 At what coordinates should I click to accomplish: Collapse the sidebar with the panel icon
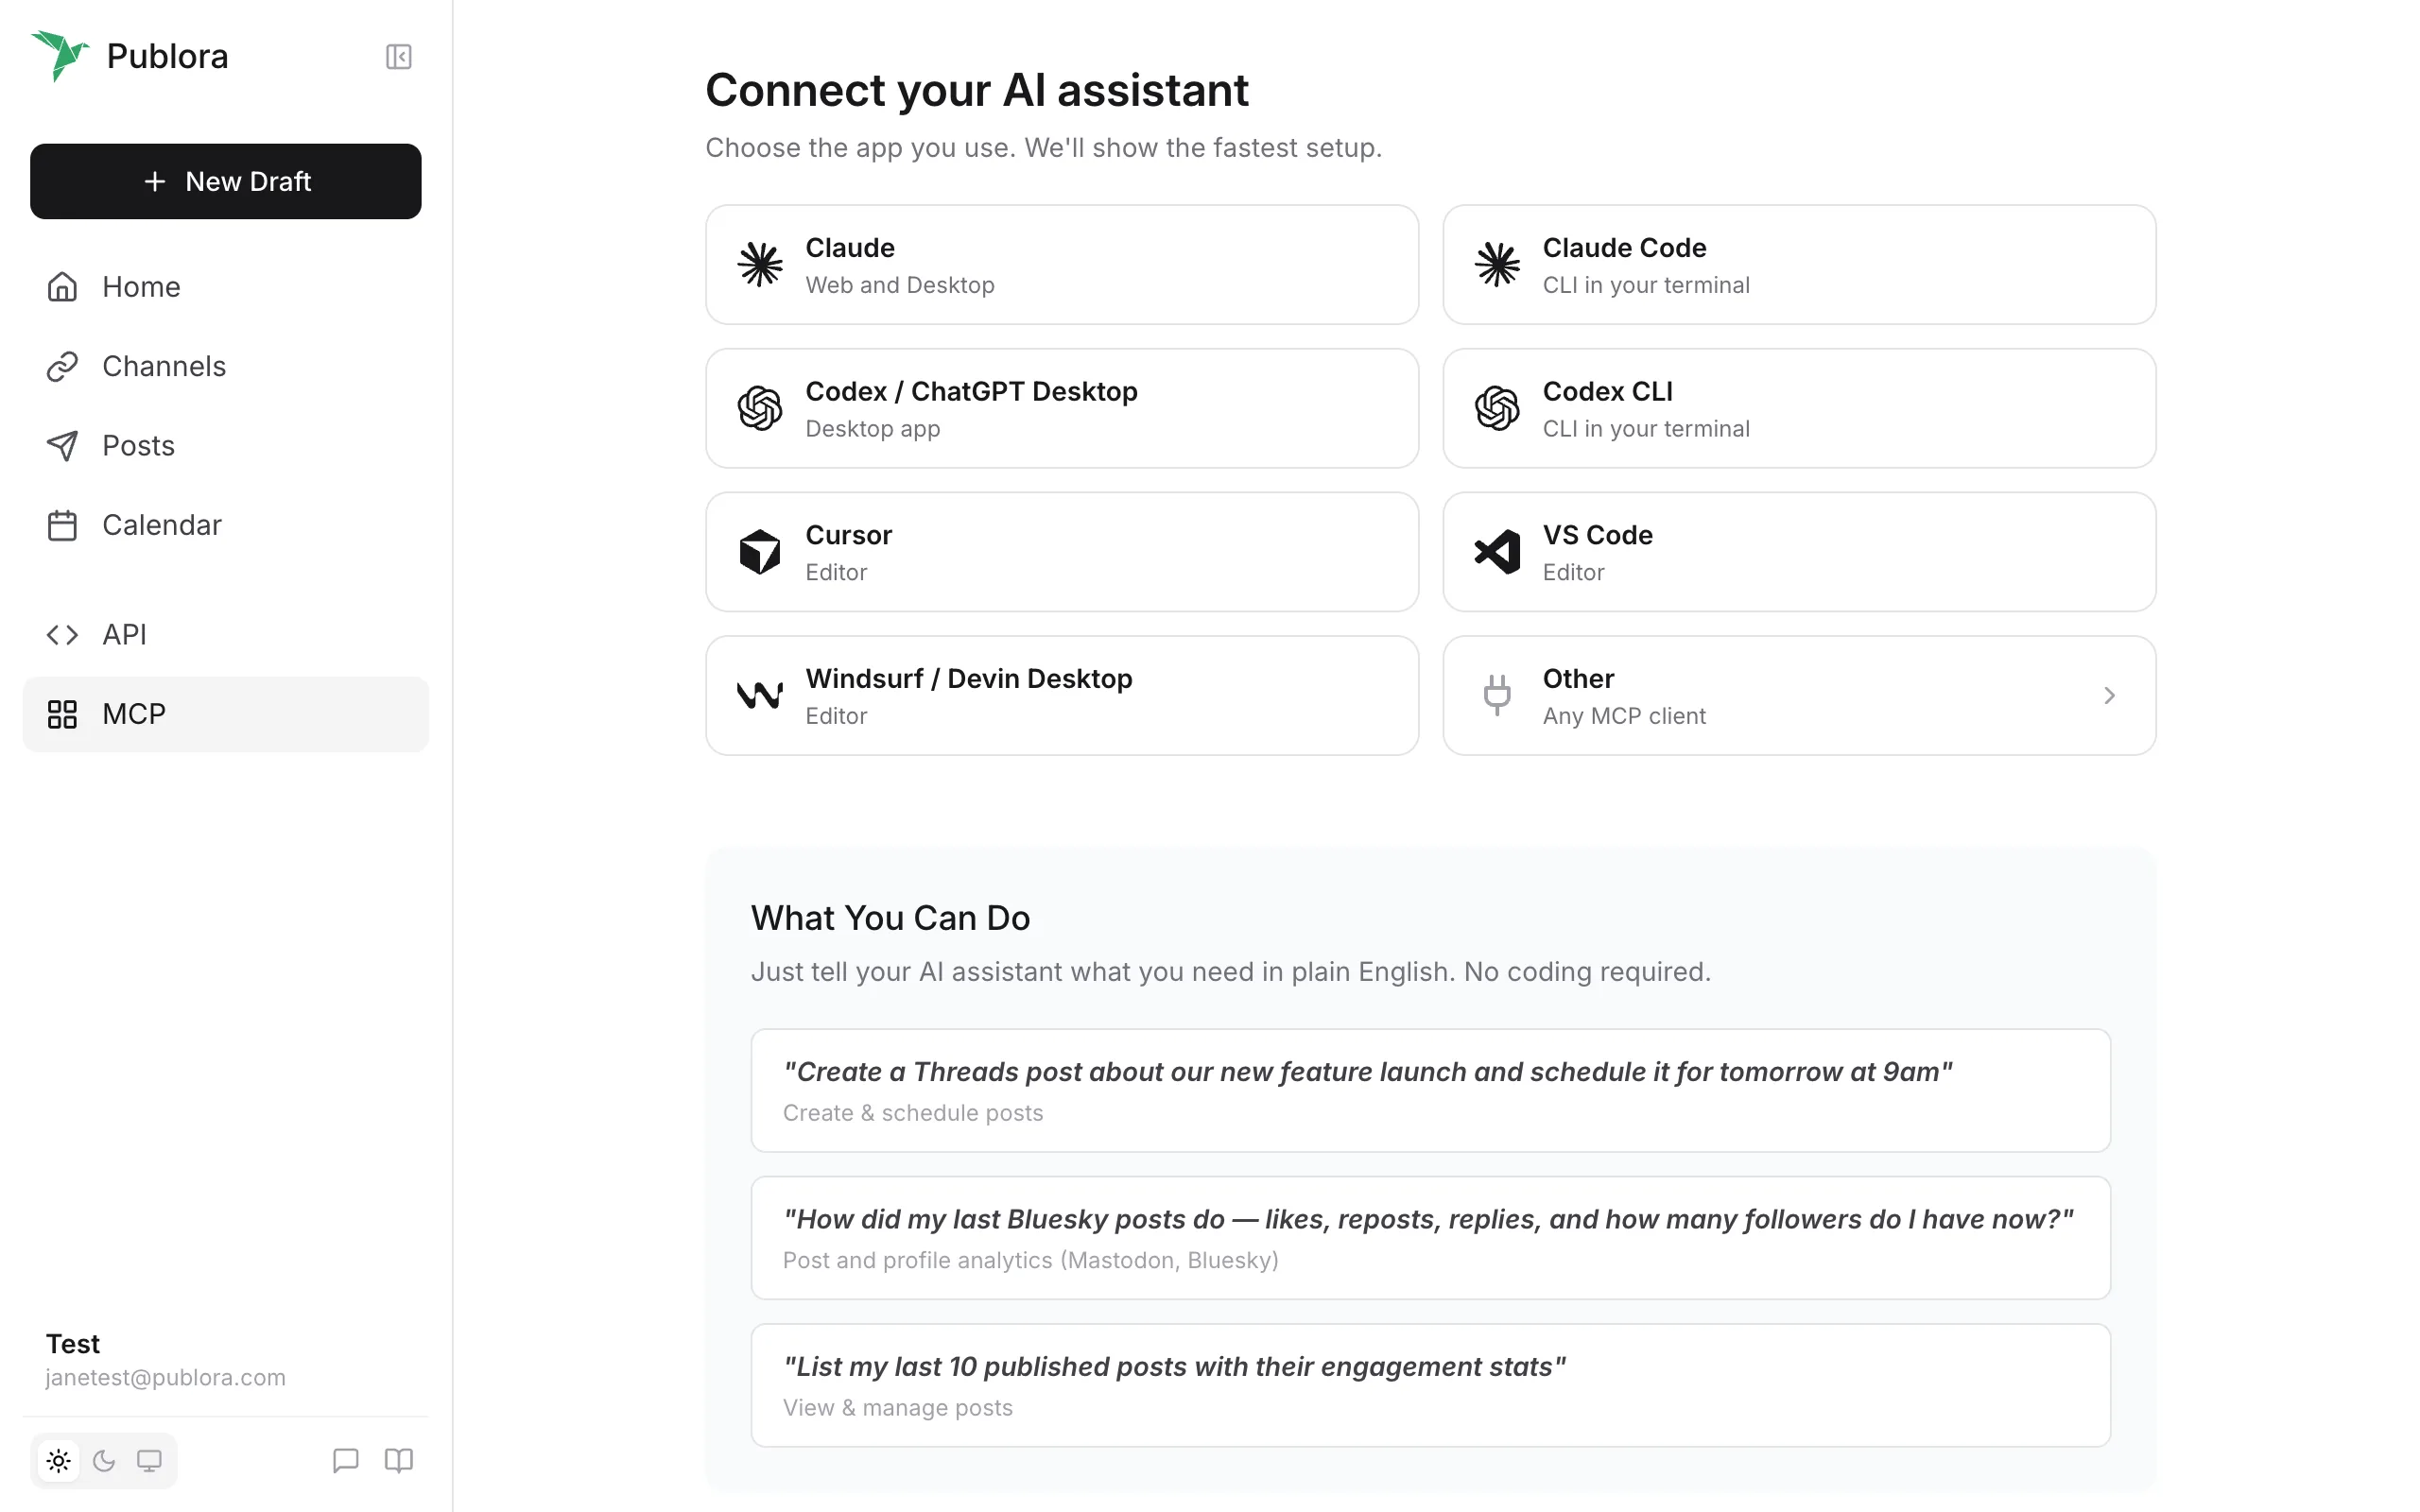pyautogui.click(x=398, y=57)
